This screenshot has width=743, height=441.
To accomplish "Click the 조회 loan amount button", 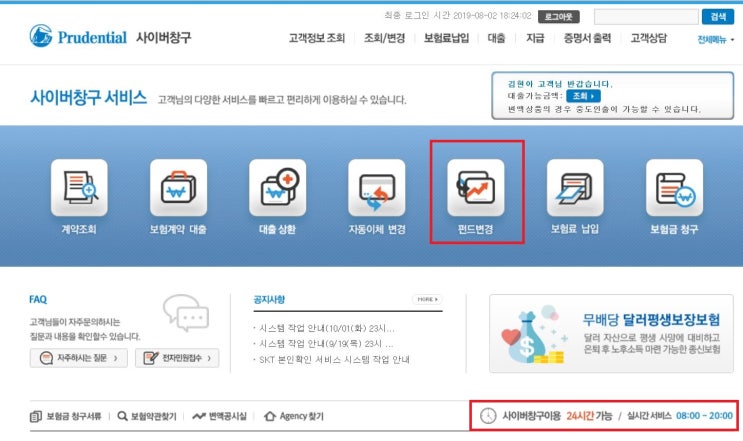I will click(x=583, y=96).
